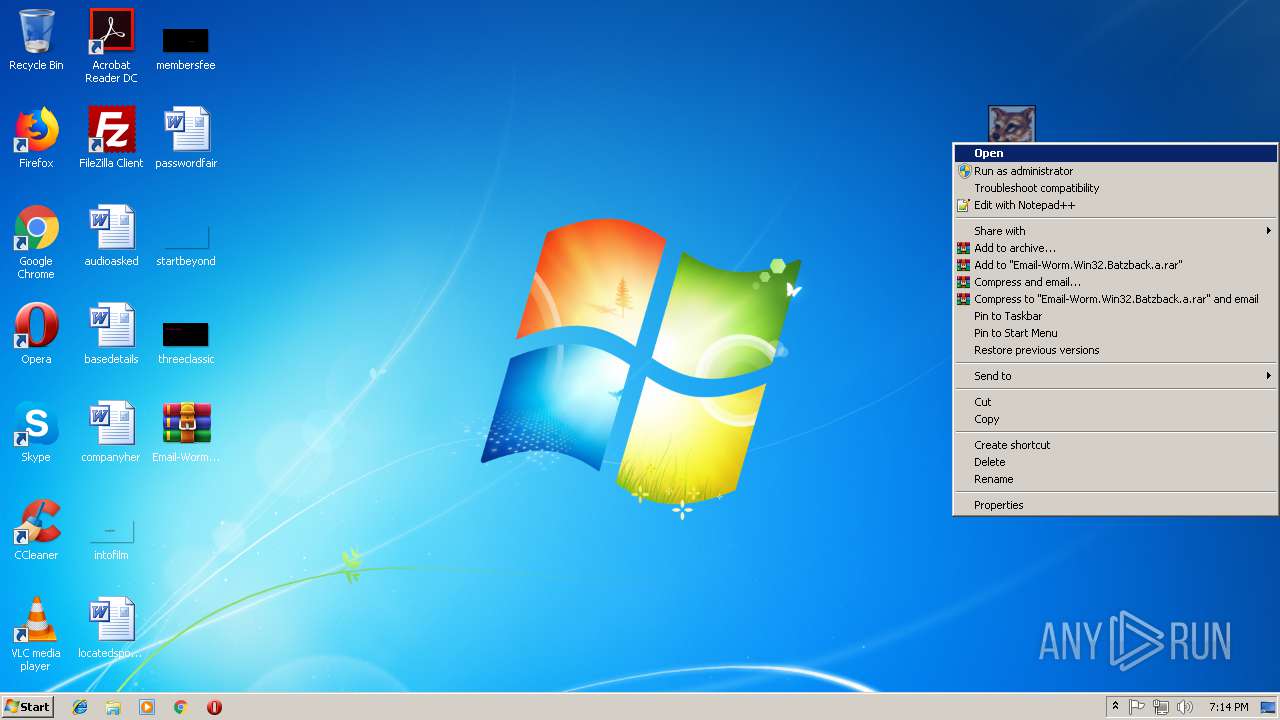1280x720 pixels.
Task: Choose Rename in the context menu
Action: [1115, 479]
